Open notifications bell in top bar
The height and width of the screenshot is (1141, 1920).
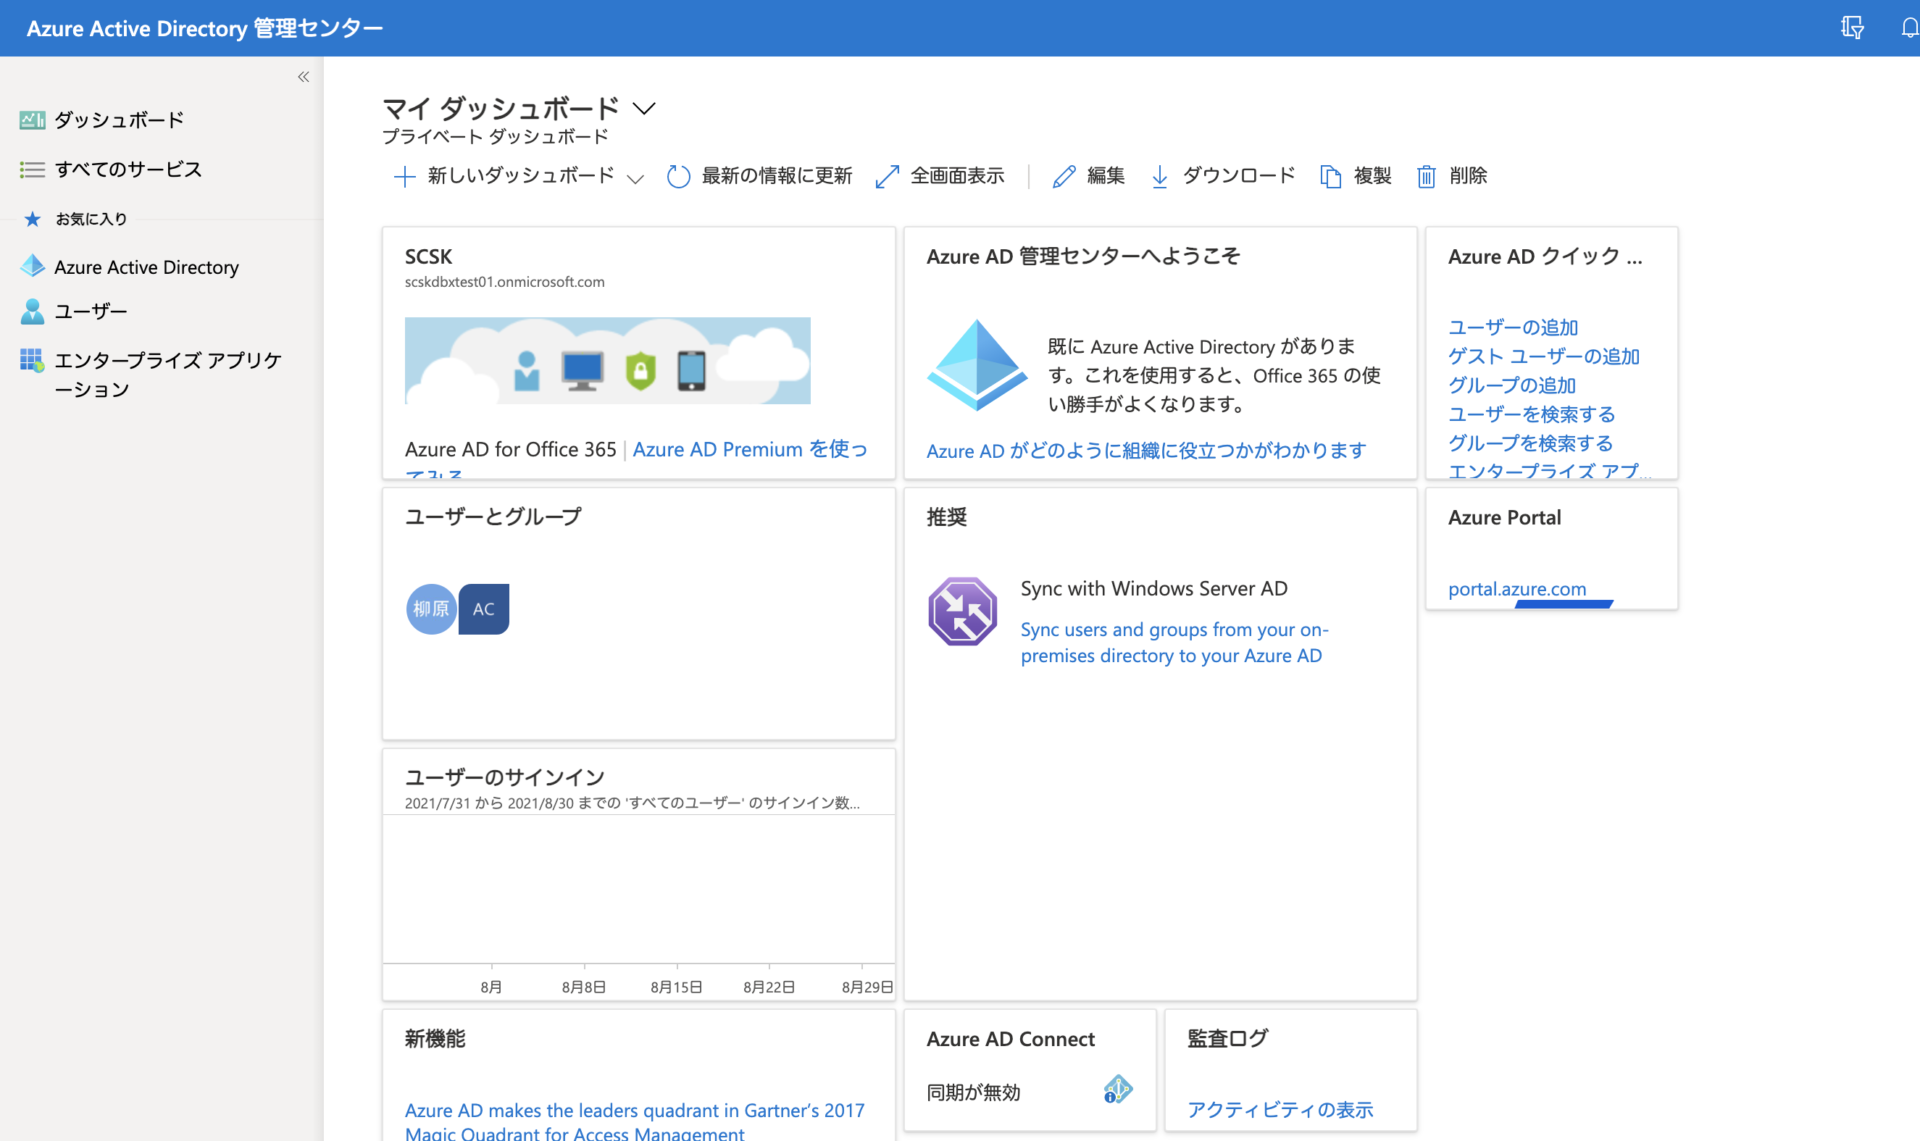[1909, 28]
